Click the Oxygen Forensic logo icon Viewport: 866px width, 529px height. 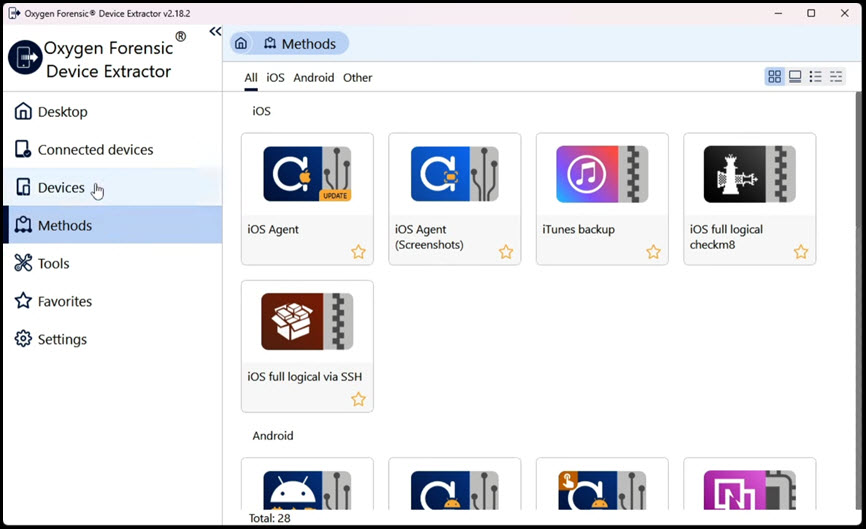click(25, 57)
